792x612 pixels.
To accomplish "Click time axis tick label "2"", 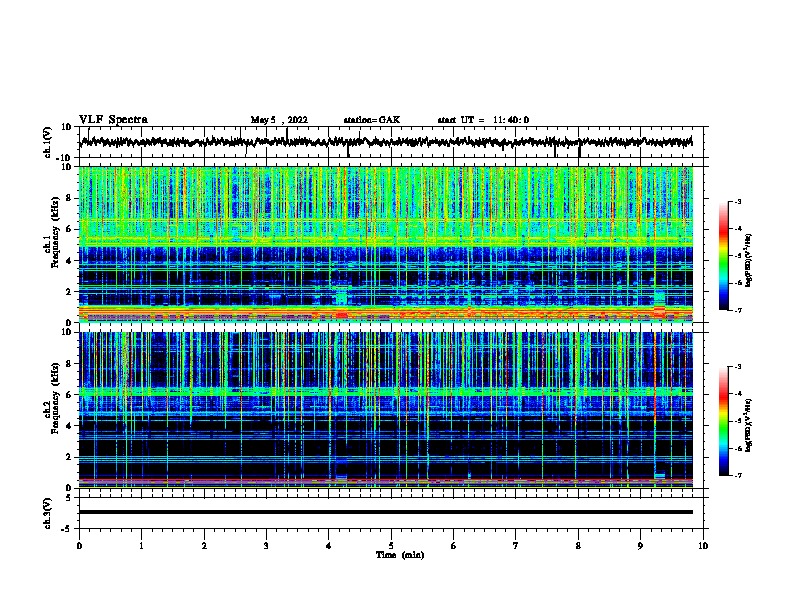I will pyautogui.click(x=204, y=546).
